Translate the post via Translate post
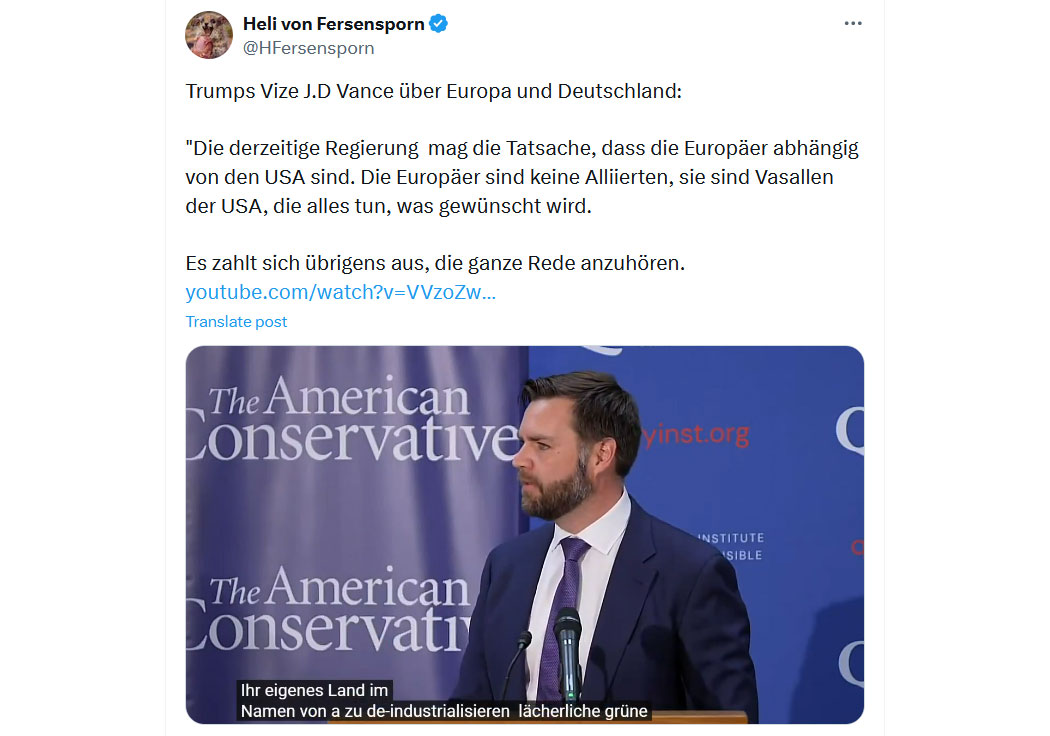The width and height of the screenshot is (1050, 736). [236, 321]
